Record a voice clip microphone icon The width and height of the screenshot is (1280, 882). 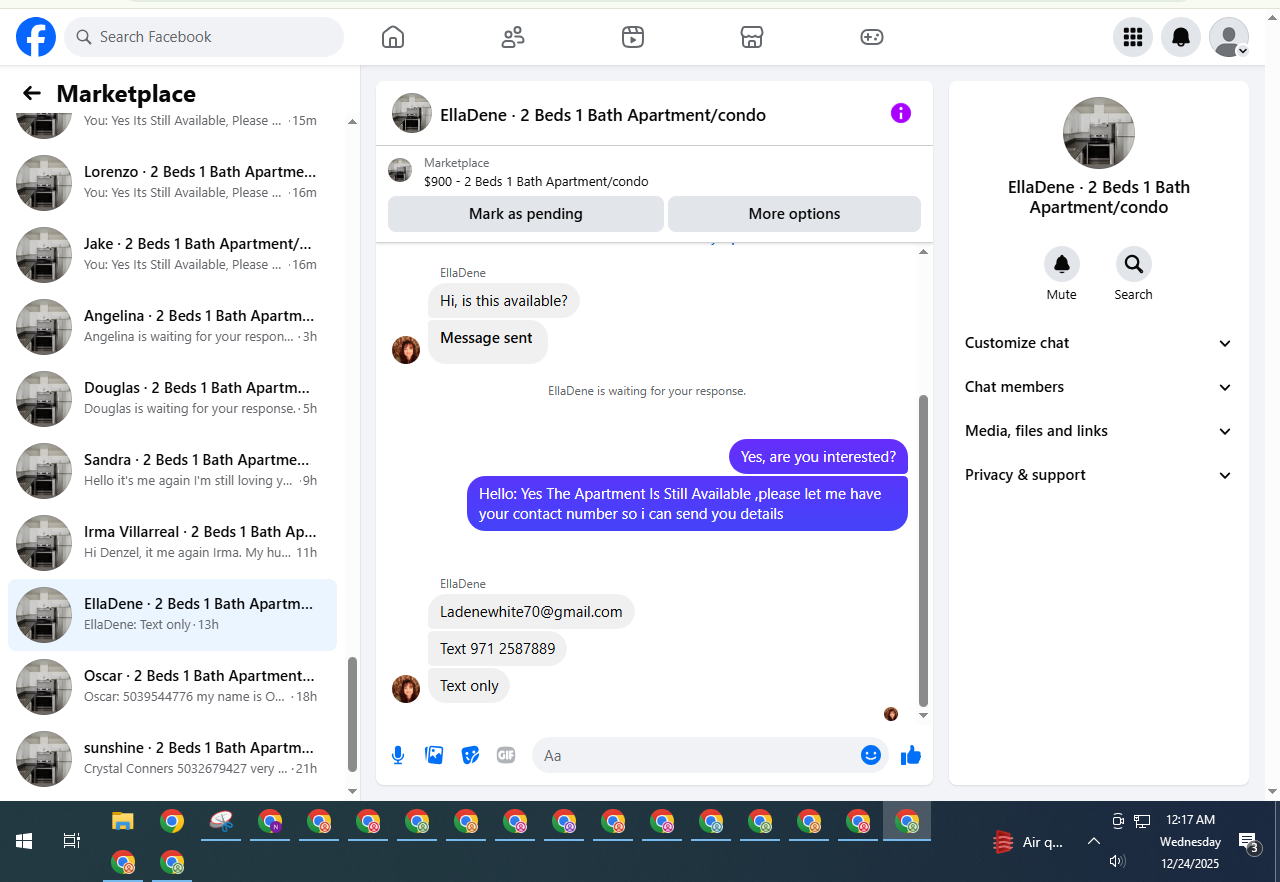point(398,755)
